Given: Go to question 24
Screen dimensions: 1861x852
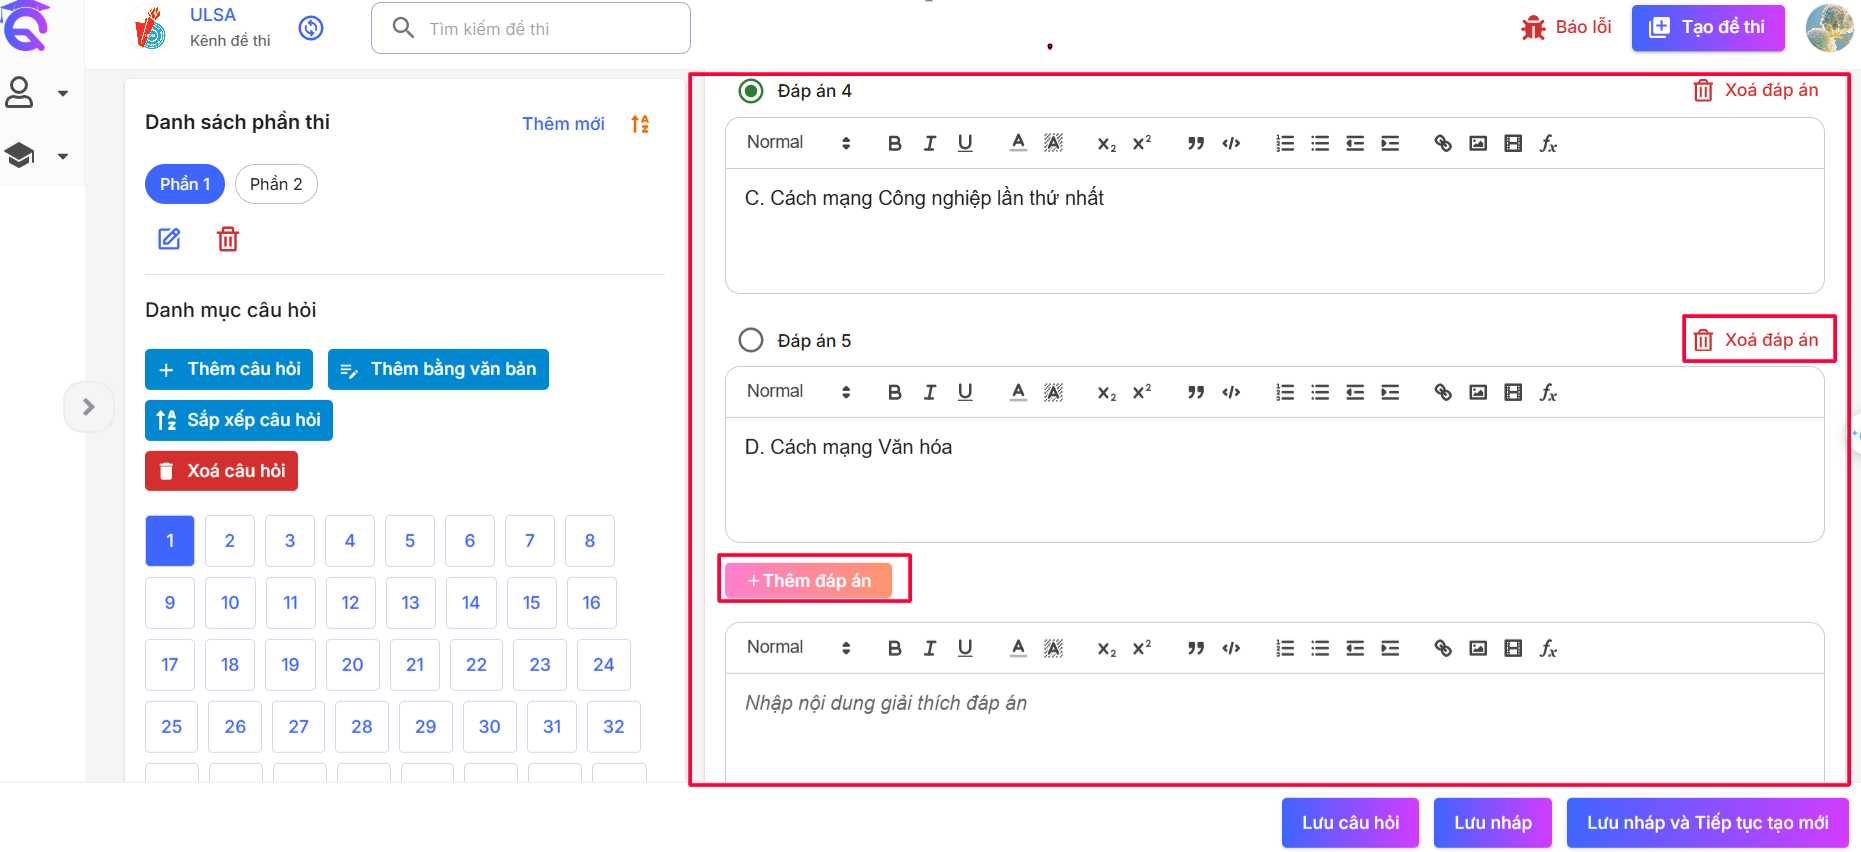Looking at the screenshot, I should pos(604,665).
